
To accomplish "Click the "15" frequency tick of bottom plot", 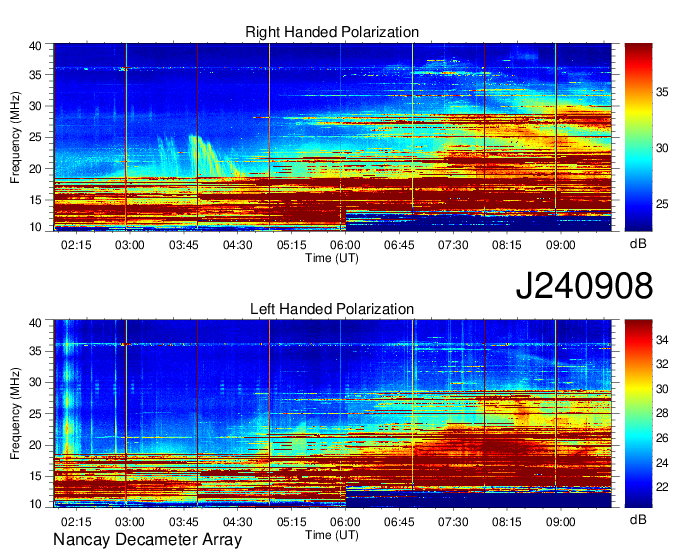I will [x=35, y=477].
